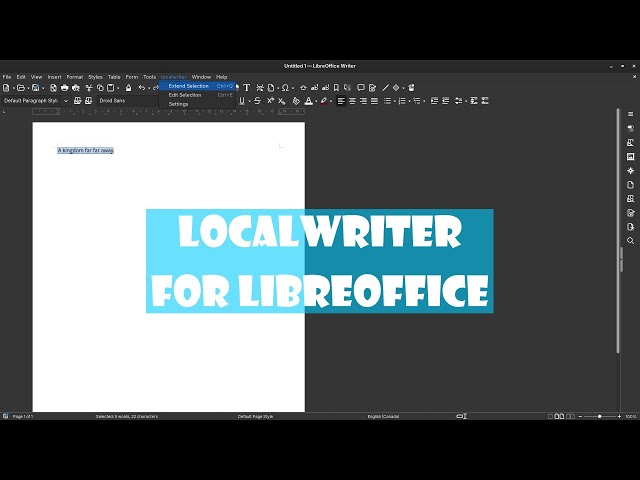Open the bullet list style dropdown arrow
The image size is (640, 480).
(395, 101)
